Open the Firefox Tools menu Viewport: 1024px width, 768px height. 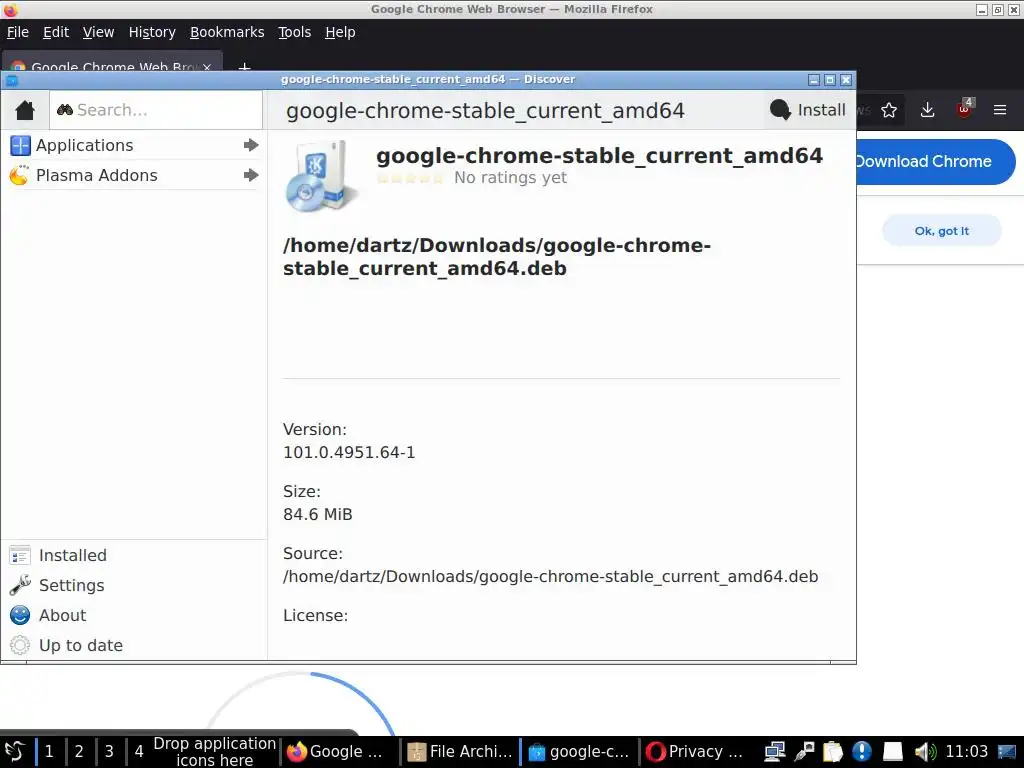pos(294,32)
